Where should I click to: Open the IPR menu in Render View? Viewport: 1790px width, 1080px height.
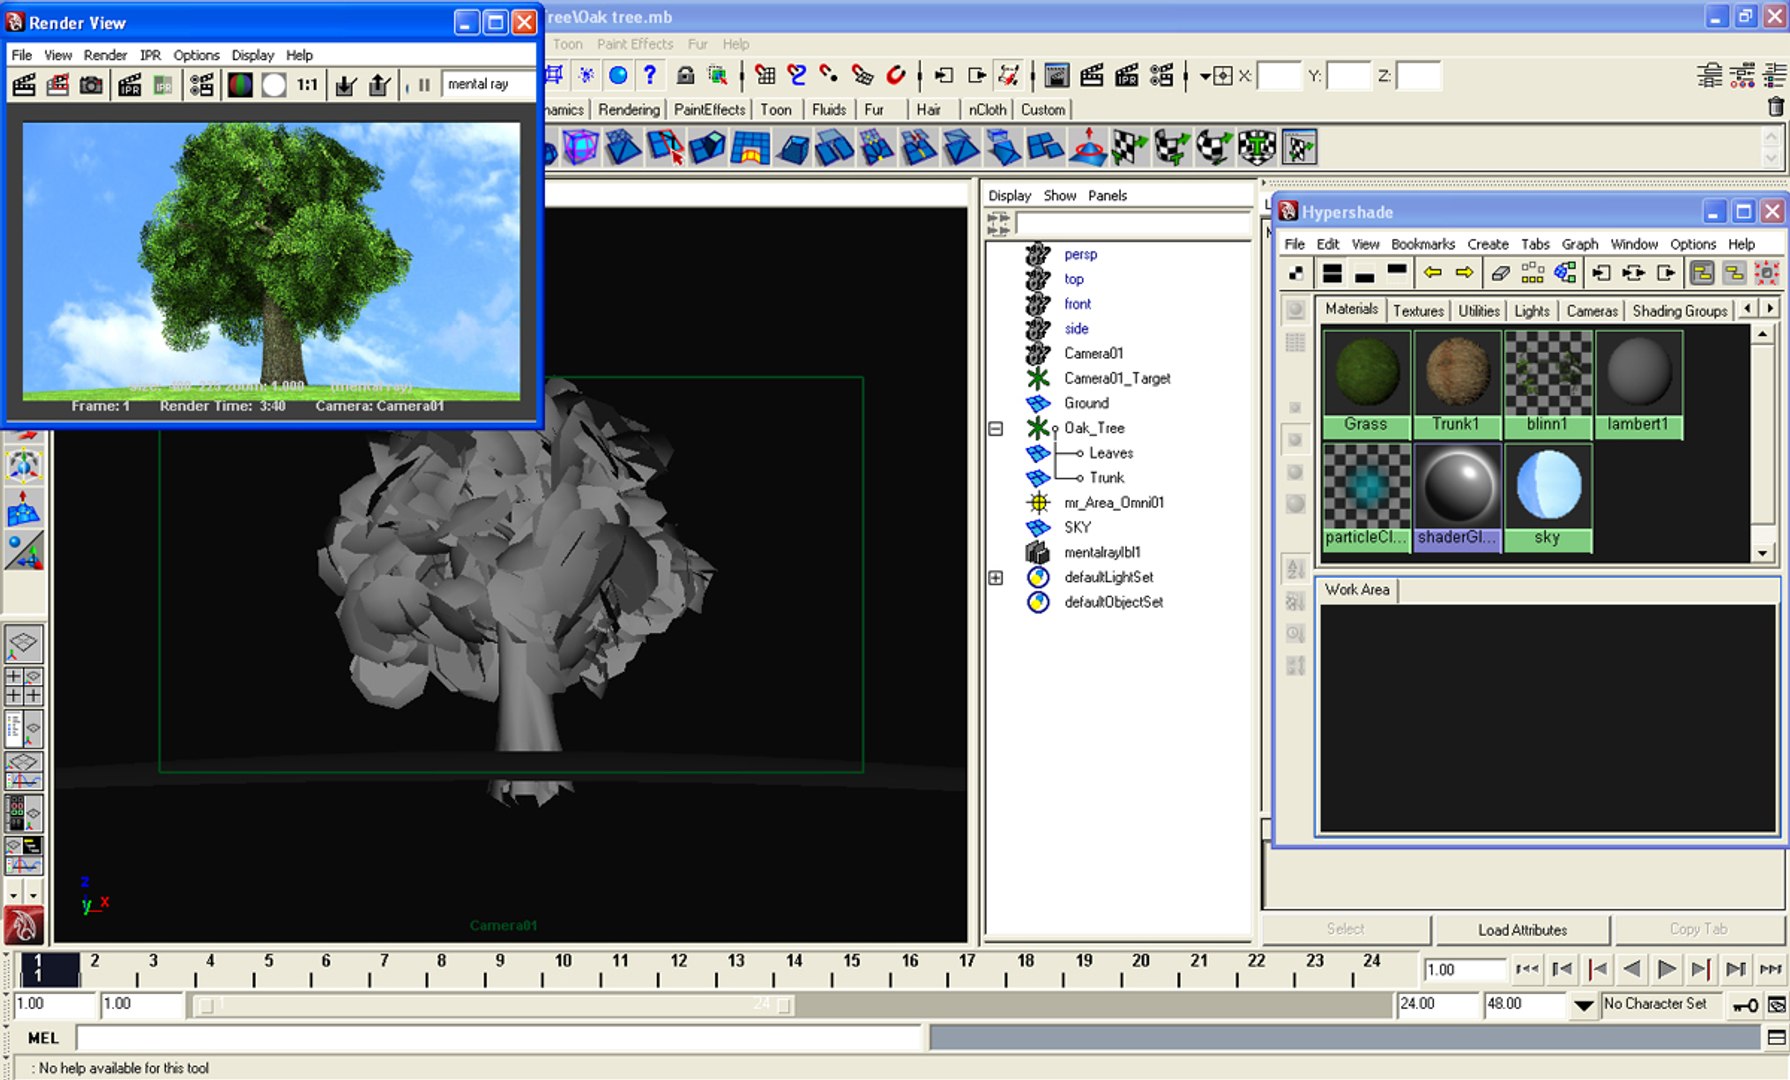tap(150, 55)
